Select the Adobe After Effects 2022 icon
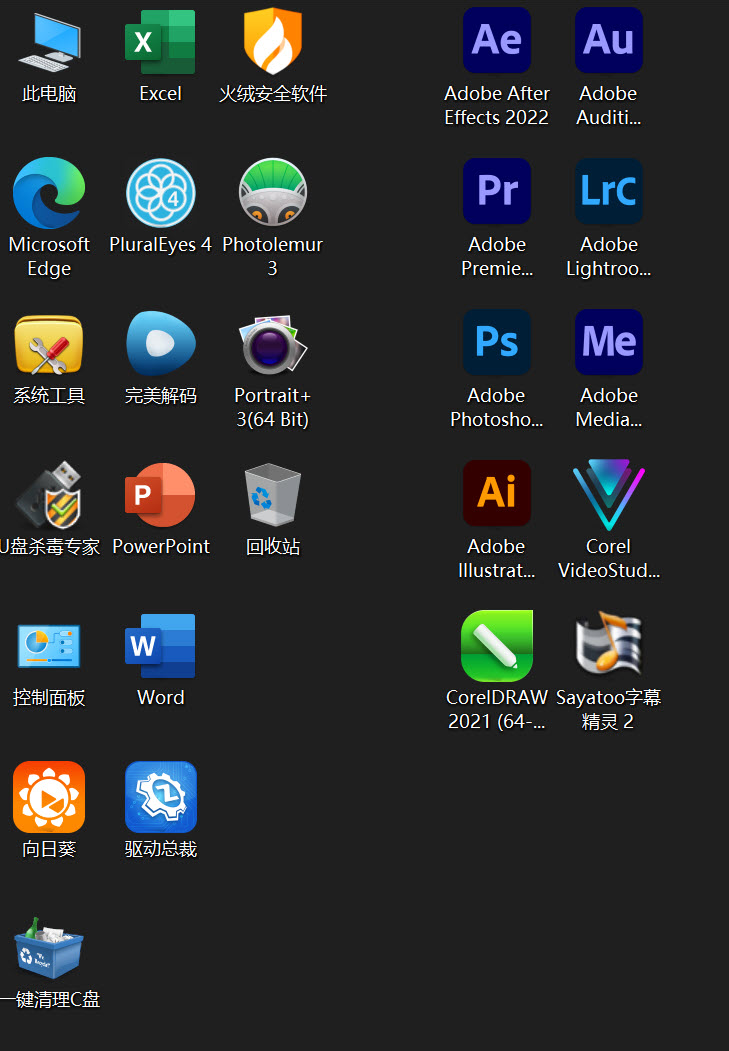 pyautogui.click(x=496, y=40)
